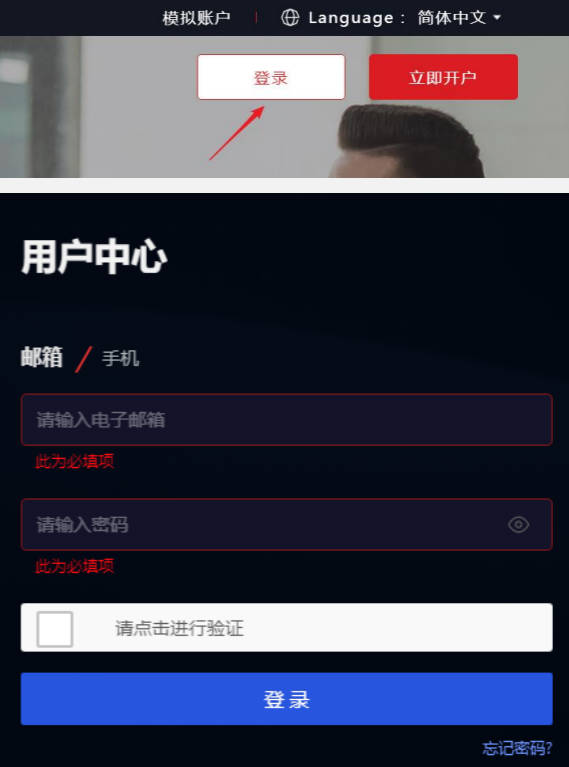This screenshot has height=767, width=569.
Task: Open the 模拟账户 demo account link
Action: 196,18
